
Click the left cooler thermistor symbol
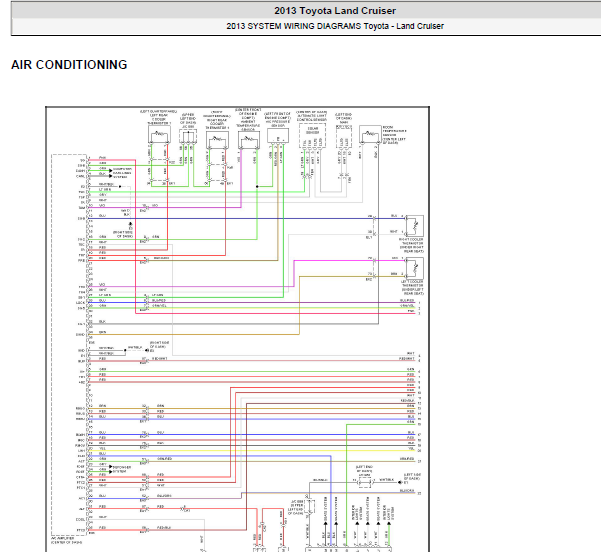pos(415,268)
